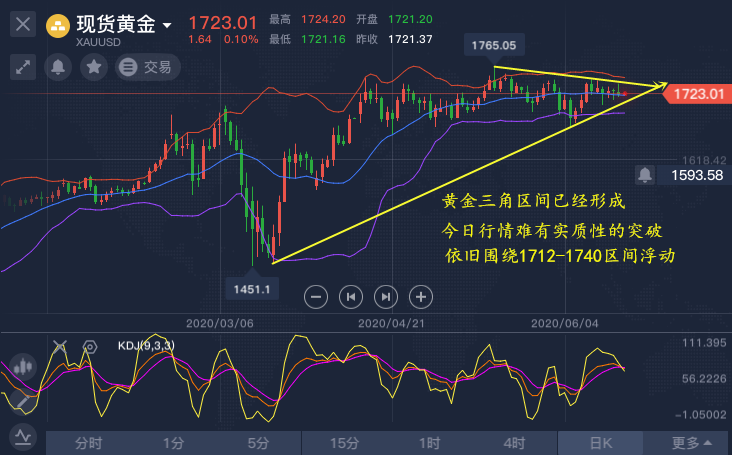Expand the 更多 timeframes menu
This screenshot has width=732, height=455.
click(x=692, y=443)
